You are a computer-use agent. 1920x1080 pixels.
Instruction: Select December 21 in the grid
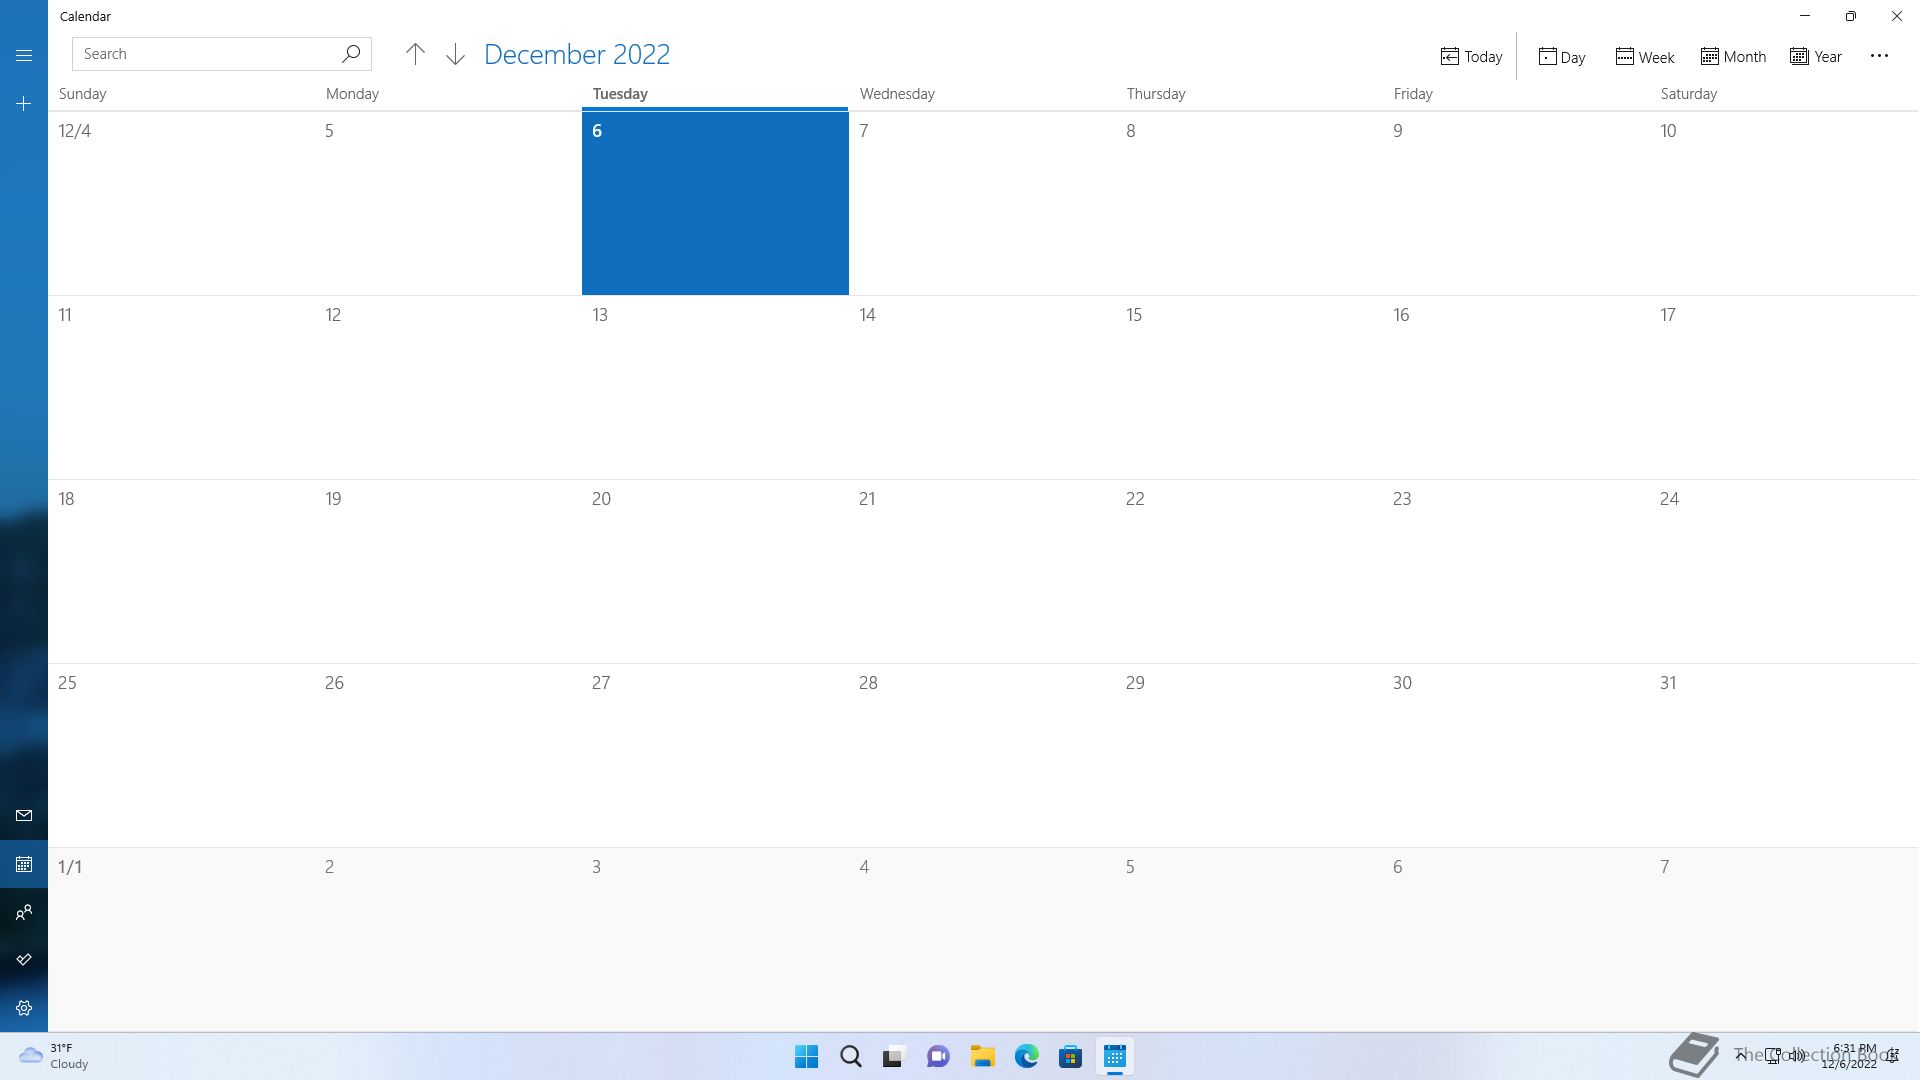click(982, 571)
